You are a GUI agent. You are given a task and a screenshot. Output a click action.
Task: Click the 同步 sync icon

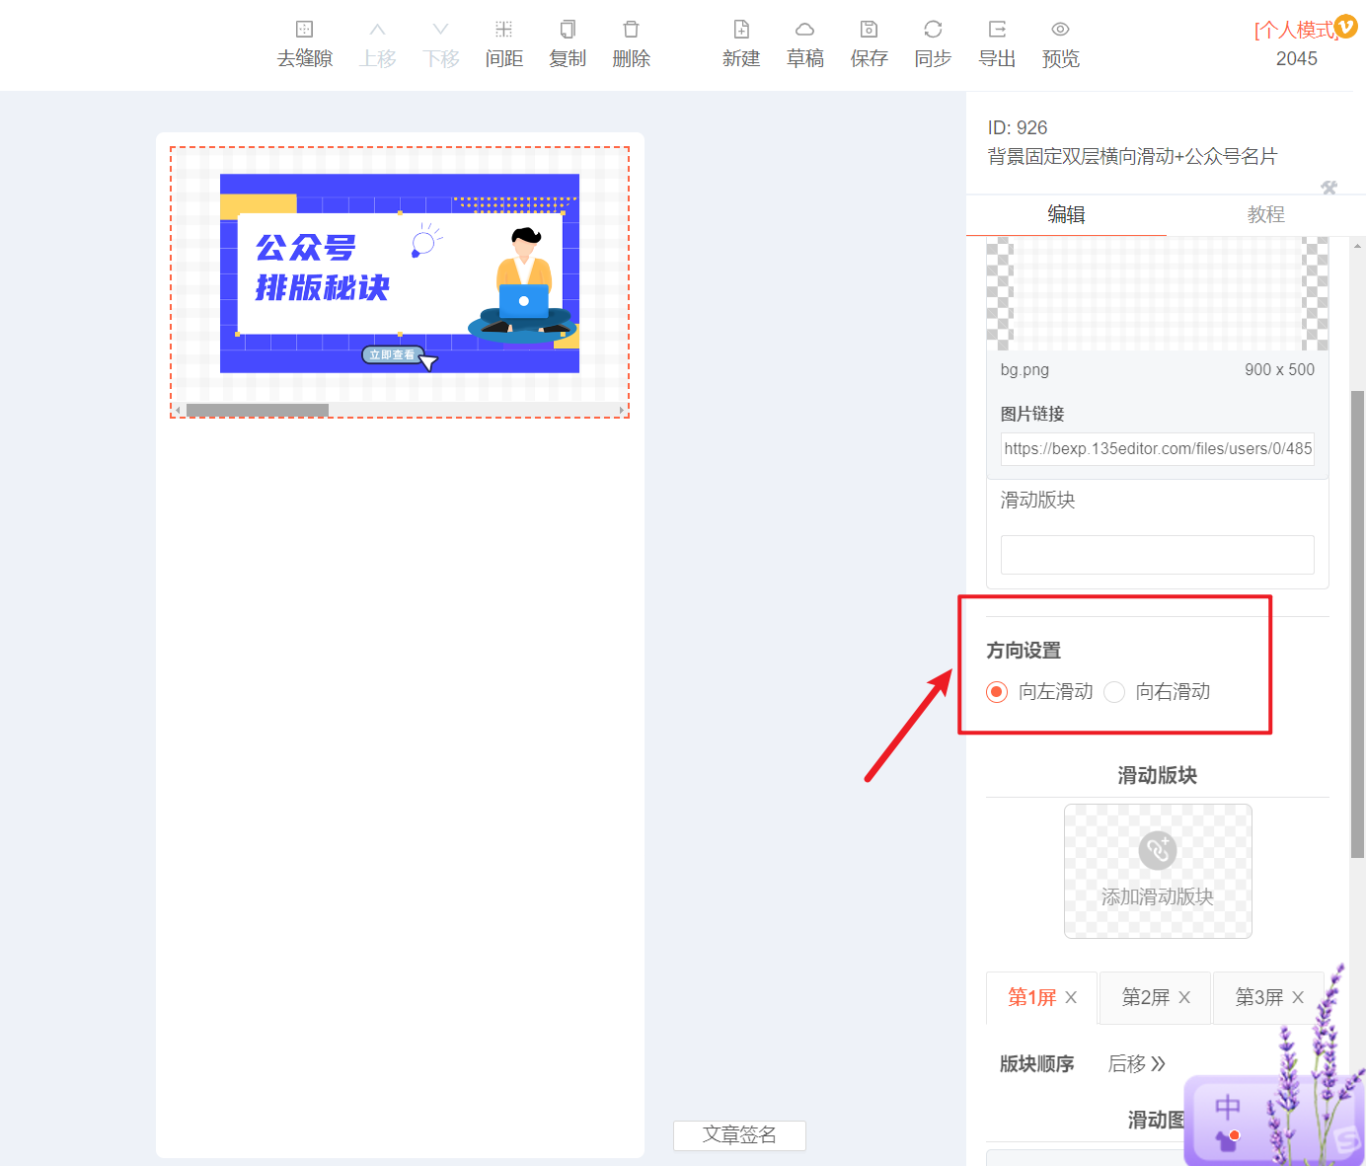point(933,30)
